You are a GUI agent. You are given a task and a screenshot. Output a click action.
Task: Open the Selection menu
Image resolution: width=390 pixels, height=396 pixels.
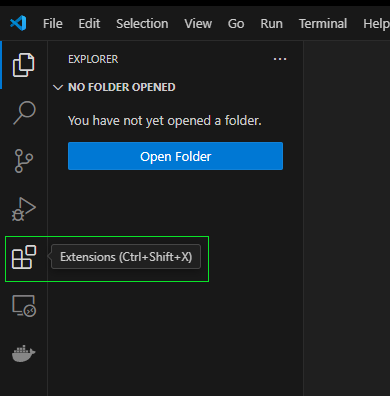click(x=142, y=24)
